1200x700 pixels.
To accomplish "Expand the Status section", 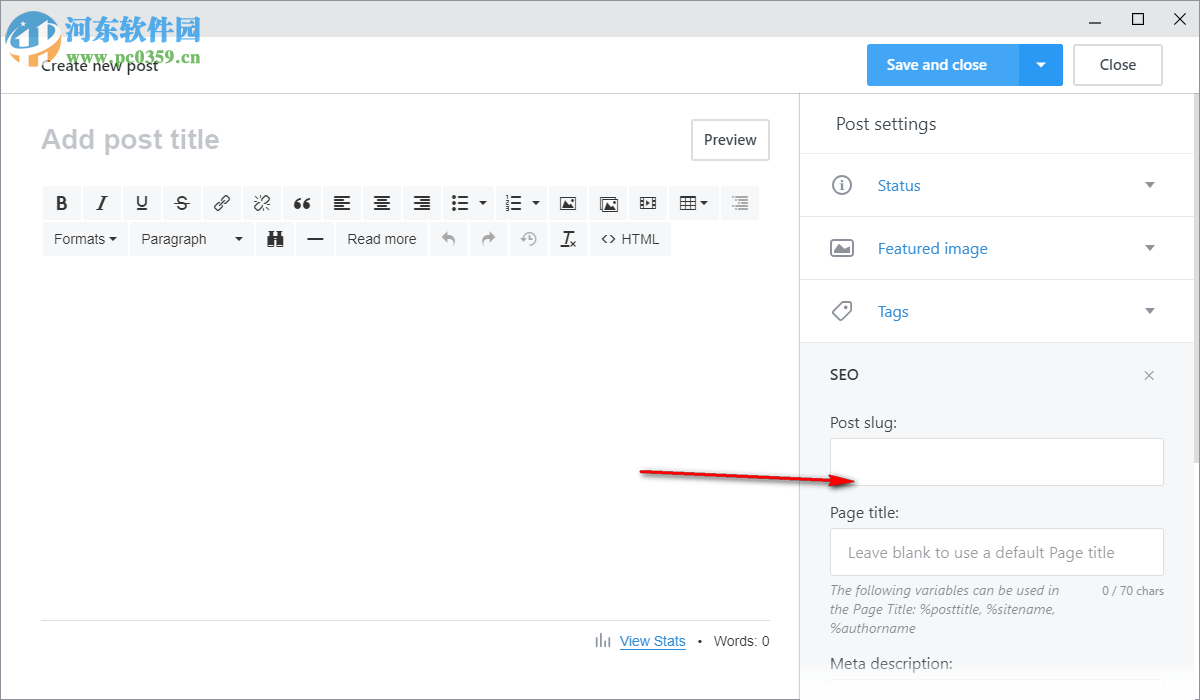I will click(x=996, y=185).
